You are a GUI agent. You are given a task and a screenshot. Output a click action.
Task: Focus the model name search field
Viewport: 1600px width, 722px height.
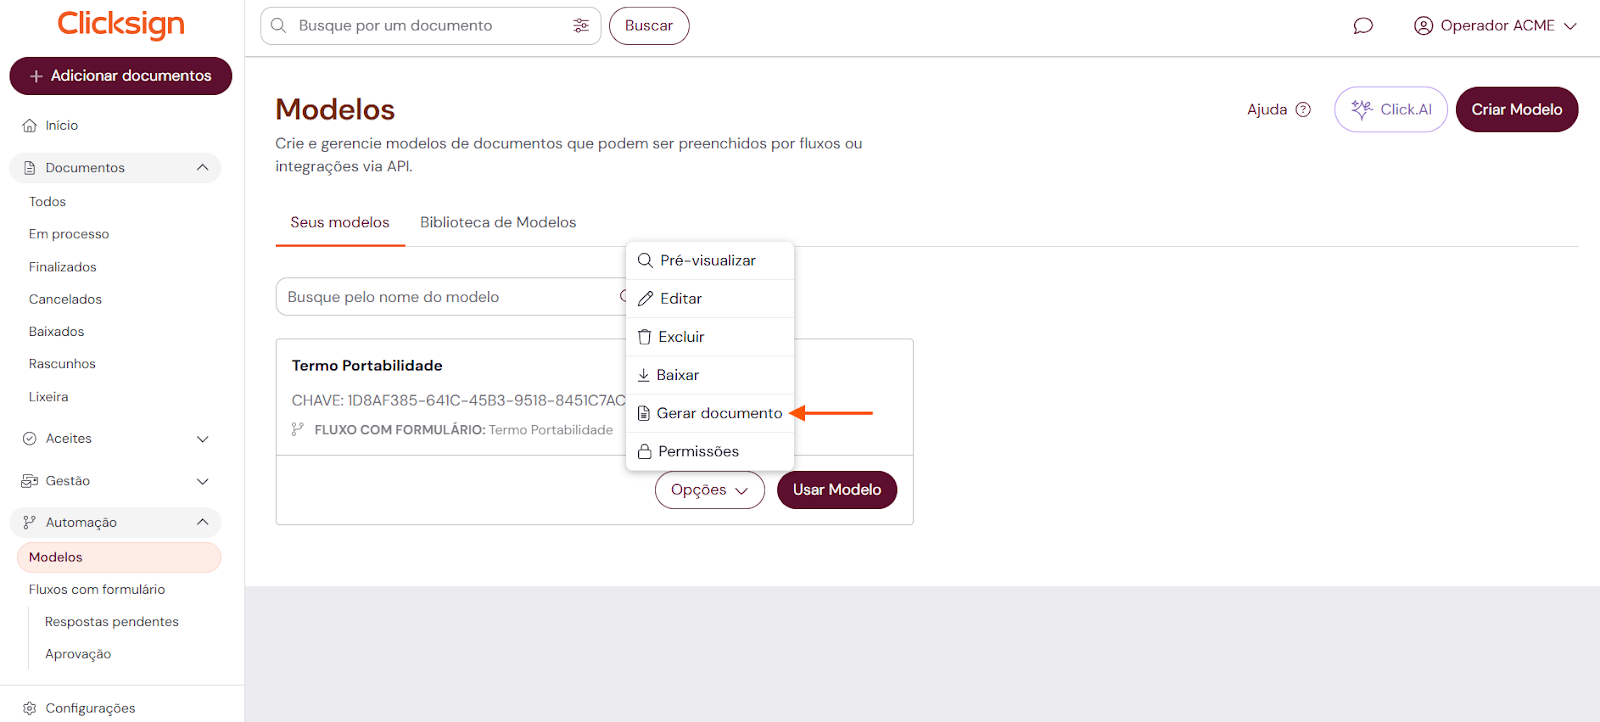[x=450, y=297]
